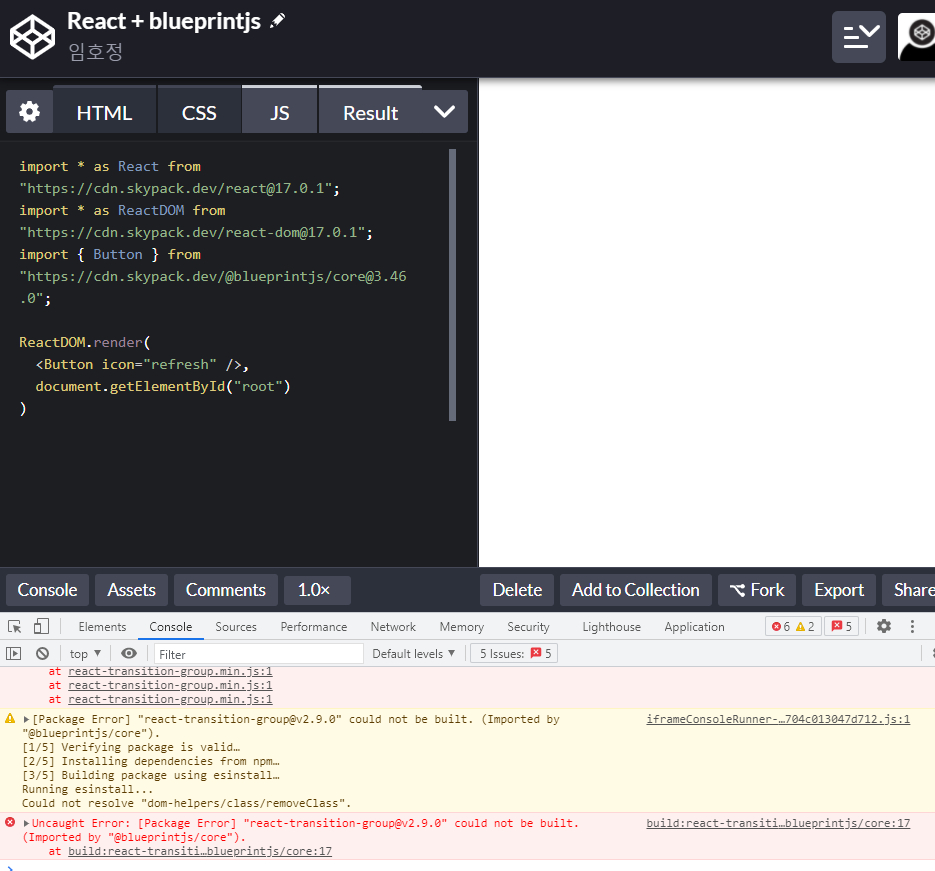Screen dimensions: 935x871
Task: Open DevTools settings gear
Action: 884,626
